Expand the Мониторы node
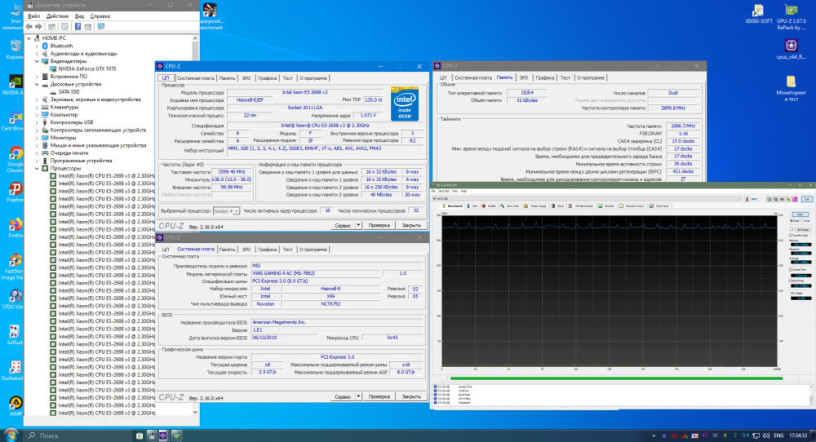Screen dimensions: 816x442 pos(37,137)
